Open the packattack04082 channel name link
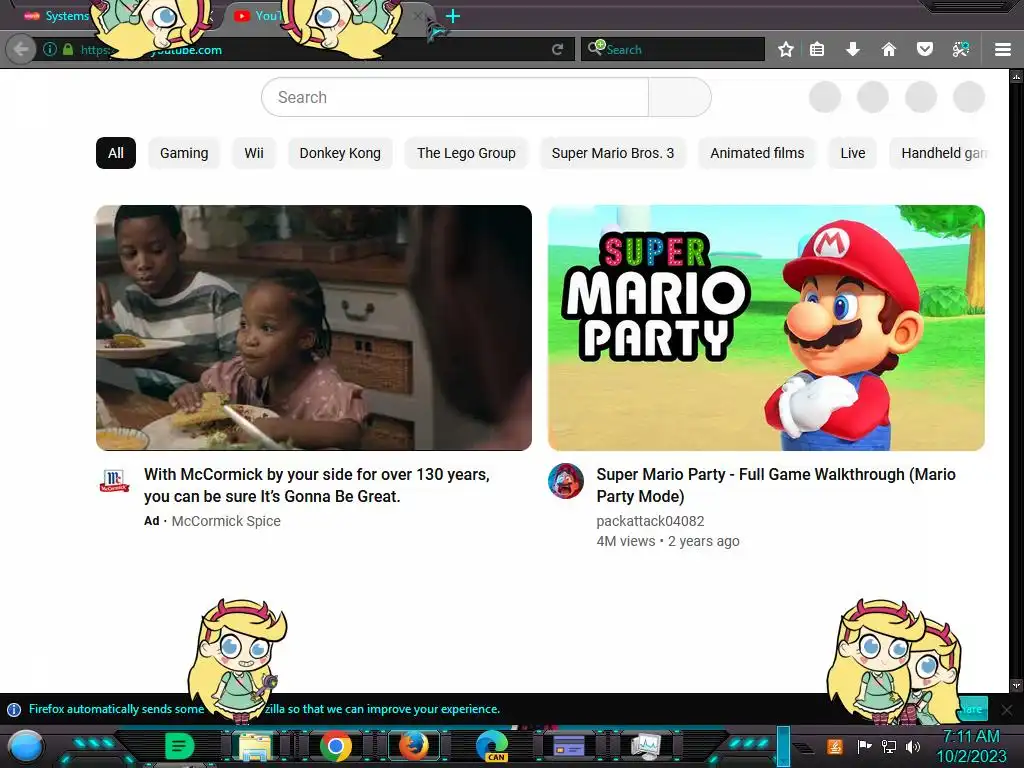1024x768 pixels. click(650, 521)
